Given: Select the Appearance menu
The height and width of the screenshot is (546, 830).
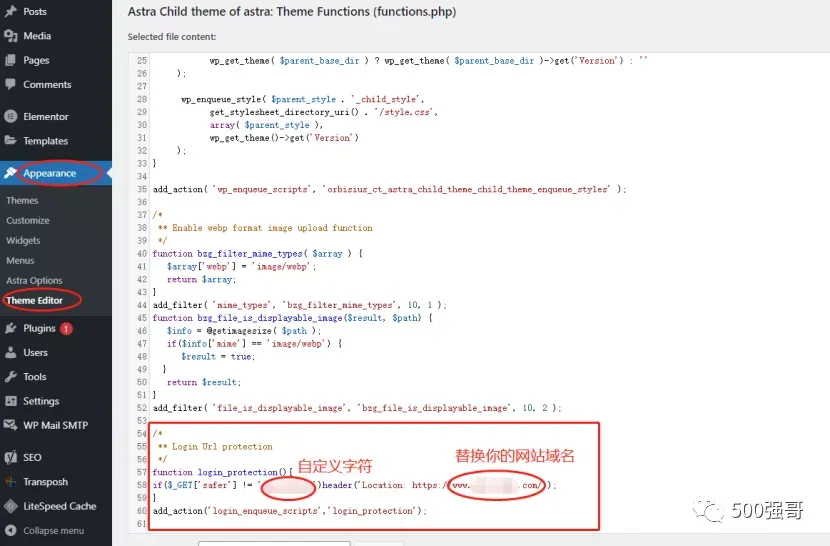Looking at the screenshot, I should click(50, 173).
